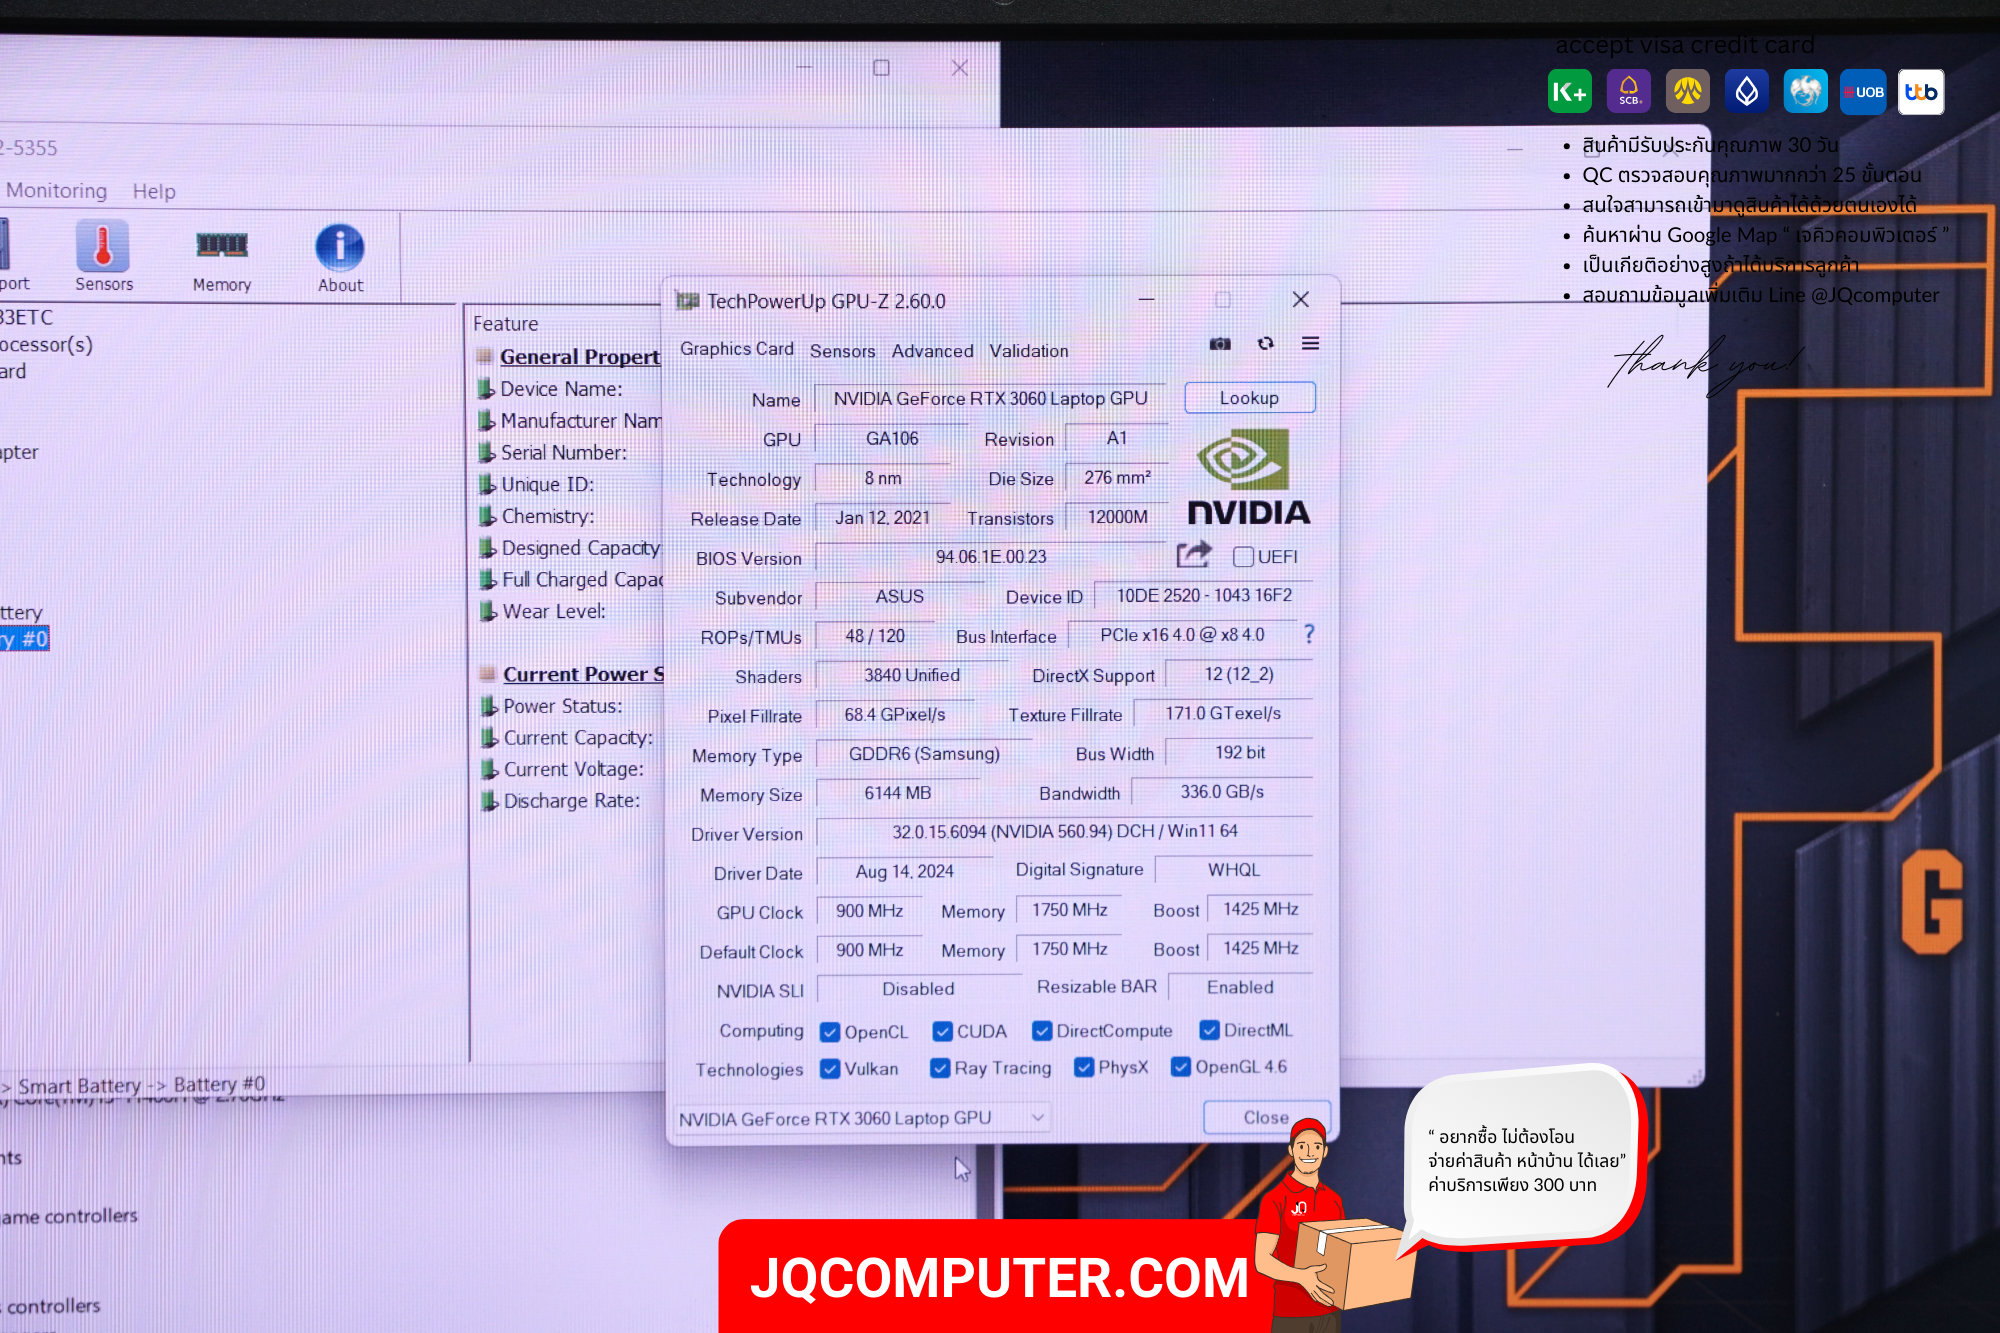This screenshot has width=2000, height=1333.
Task: Toggle the PhysX checkbox
Action: point(1084,1067)
